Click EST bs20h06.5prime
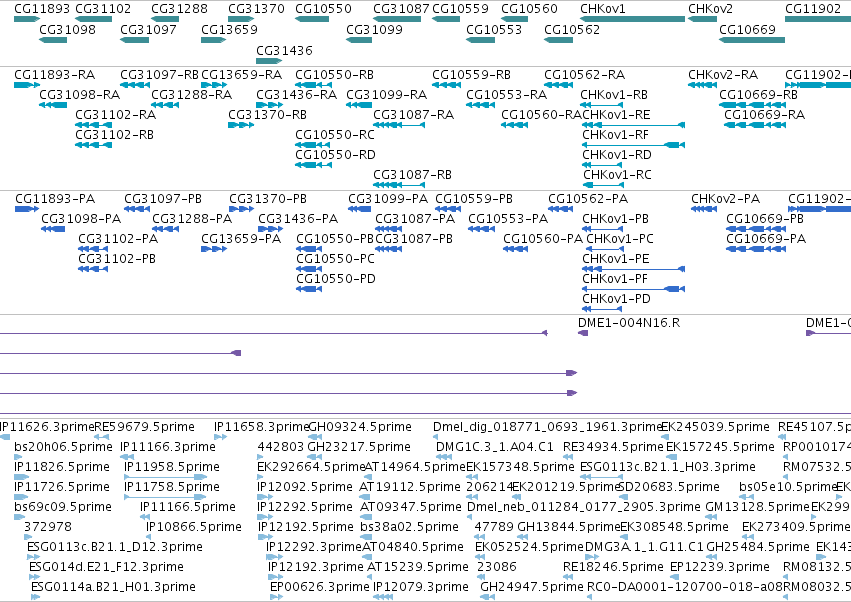The width and height of the screenshot is (851, 602). point(63,447)
